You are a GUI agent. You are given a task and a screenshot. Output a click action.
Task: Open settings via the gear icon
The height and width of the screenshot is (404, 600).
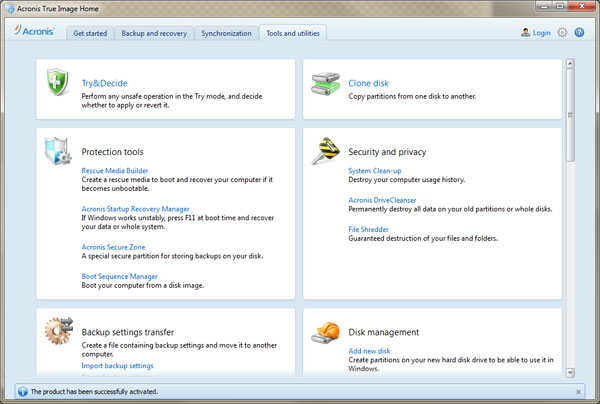click(x=563, y=33)
